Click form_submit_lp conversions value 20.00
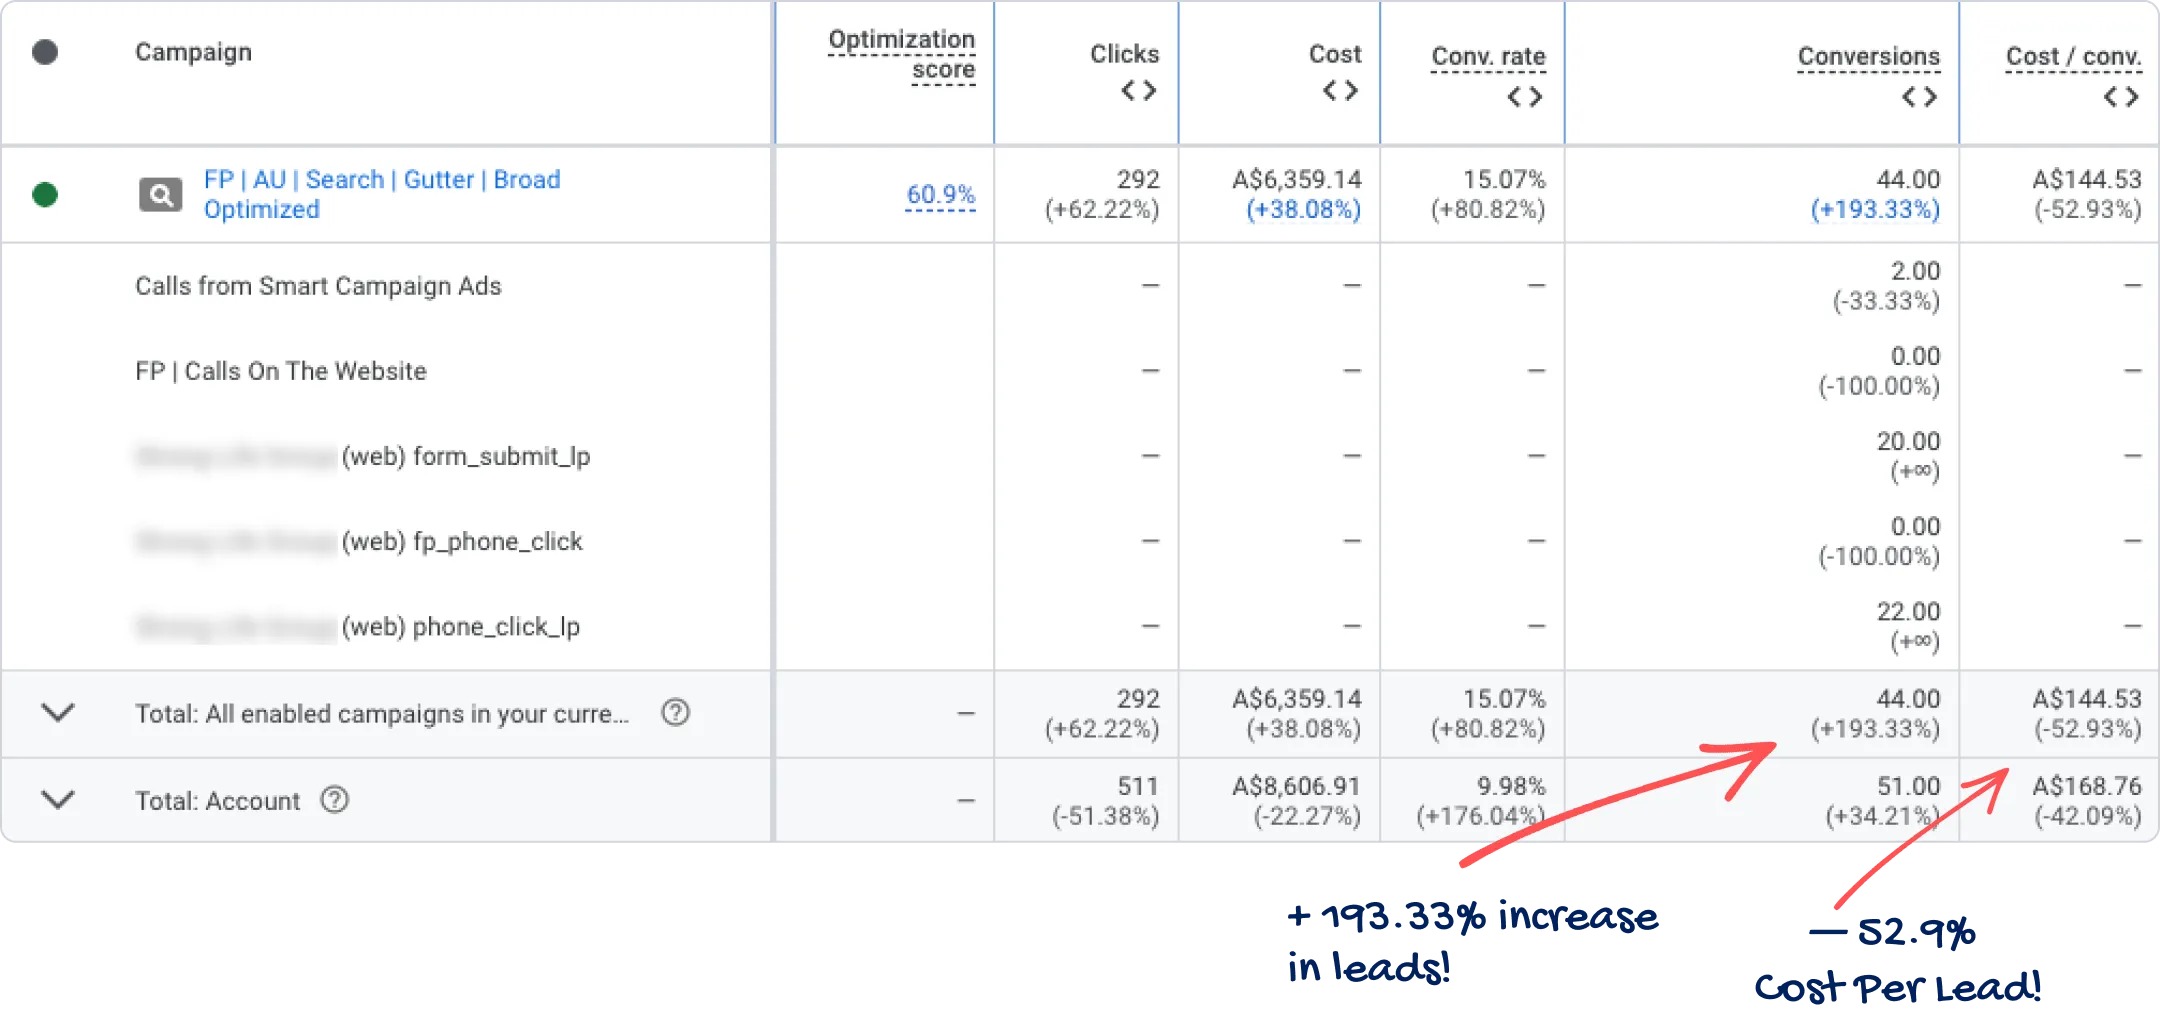Screen dimensions: 2160x1020 tap(1908, 441)
